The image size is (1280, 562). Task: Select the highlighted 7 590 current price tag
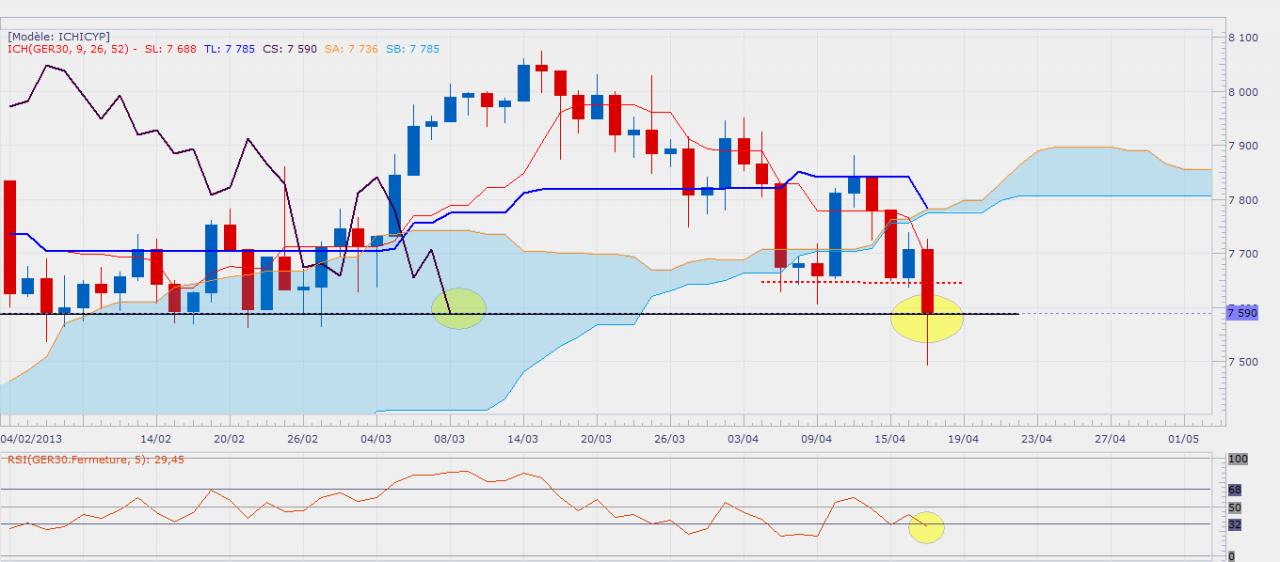(1241, 313)
